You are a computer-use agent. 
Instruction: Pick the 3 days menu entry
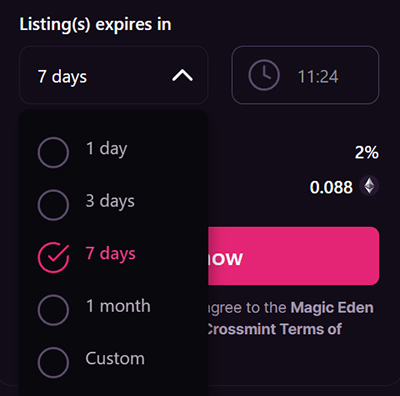[x=110, y=201]
